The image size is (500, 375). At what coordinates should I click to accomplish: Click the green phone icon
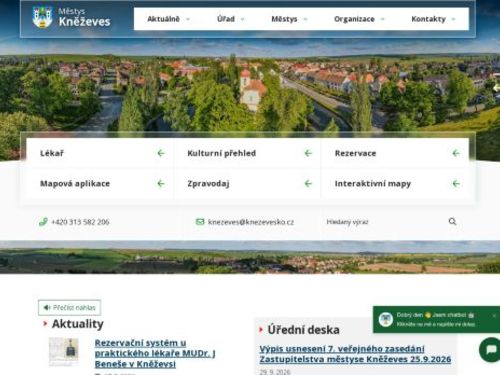pos(43,222)
